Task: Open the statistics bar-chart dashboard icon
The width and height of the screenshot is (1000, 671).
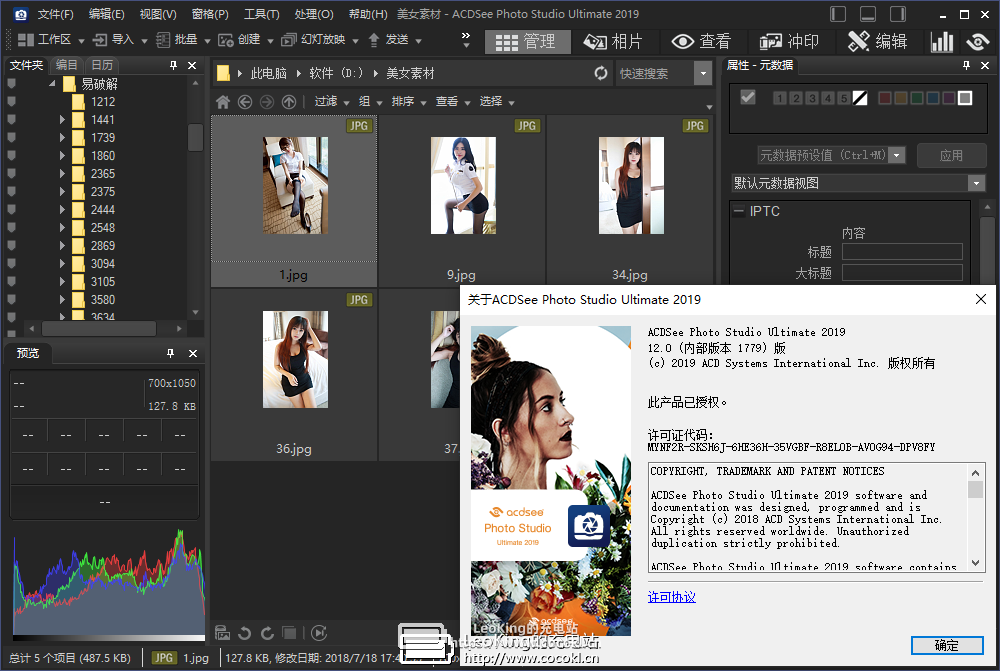Action: click(941, 41)
